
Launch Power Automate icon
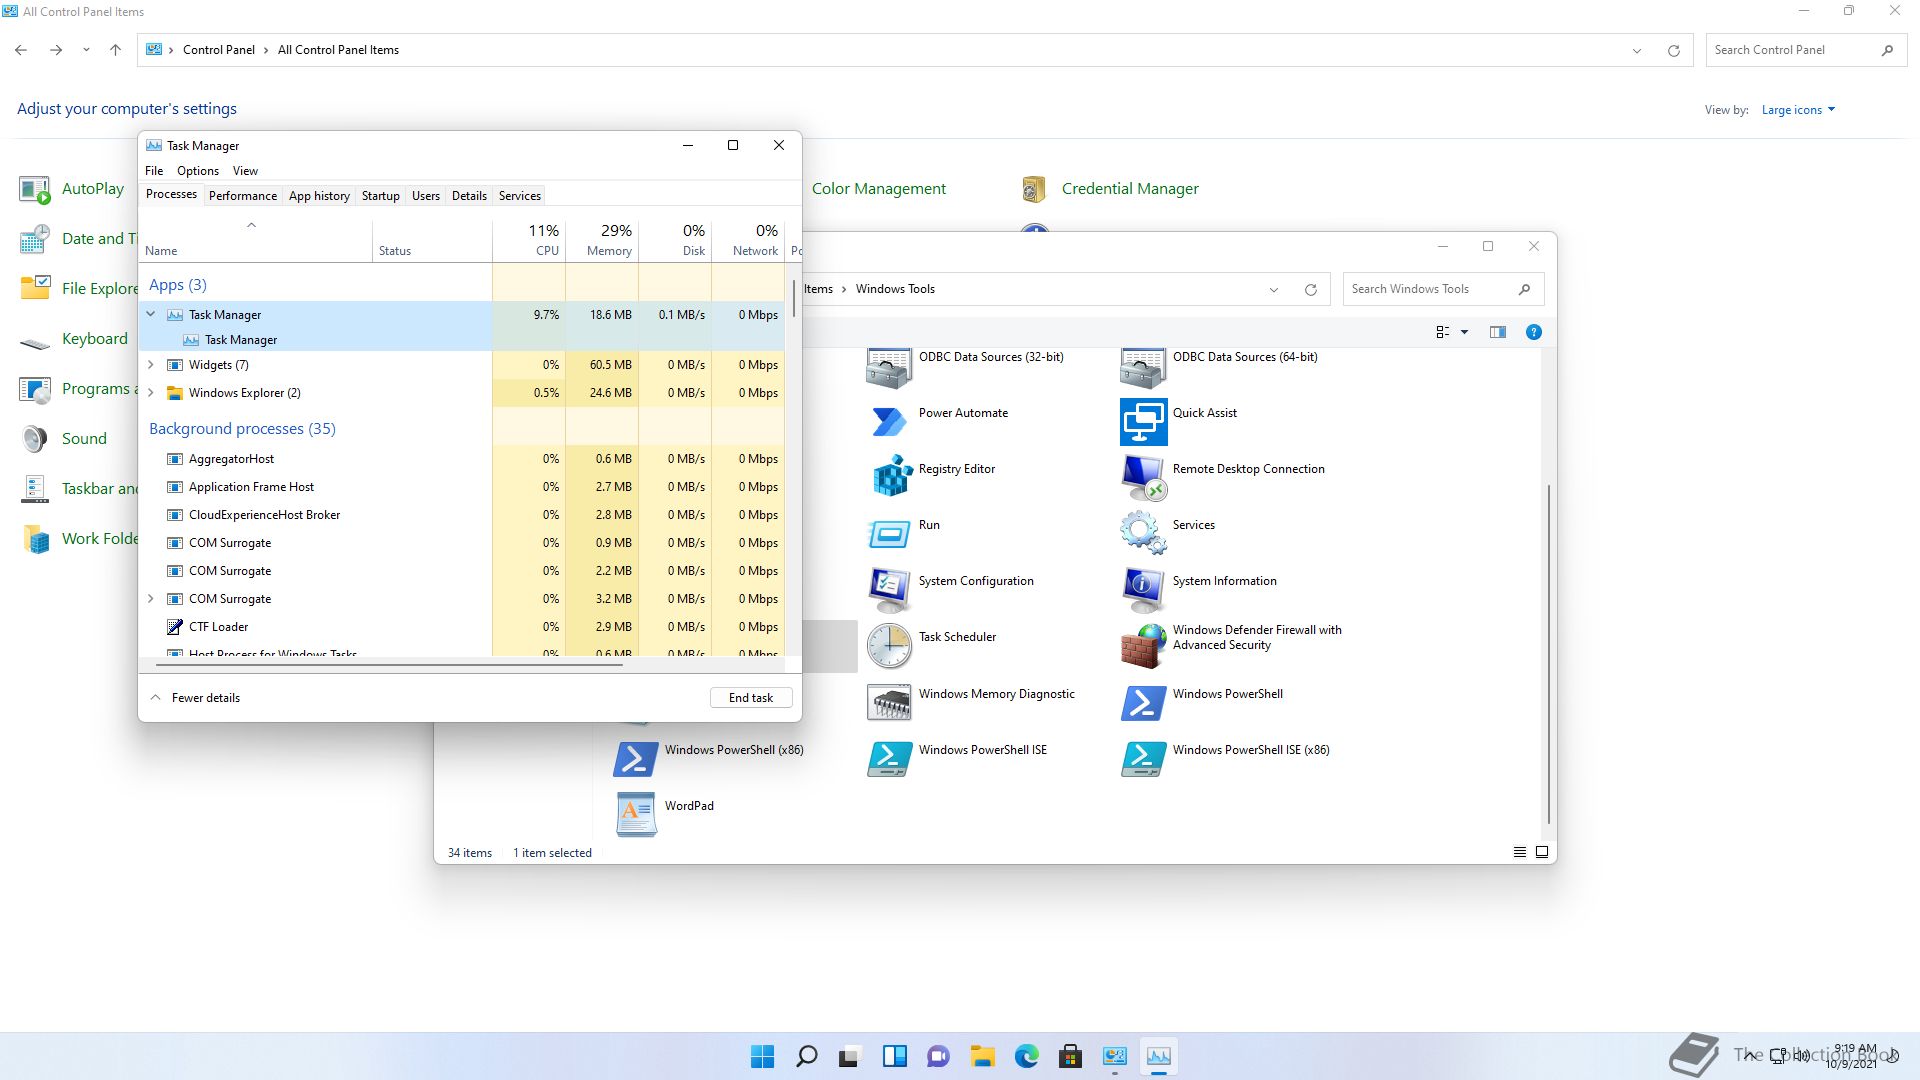(x=889, y=422)
